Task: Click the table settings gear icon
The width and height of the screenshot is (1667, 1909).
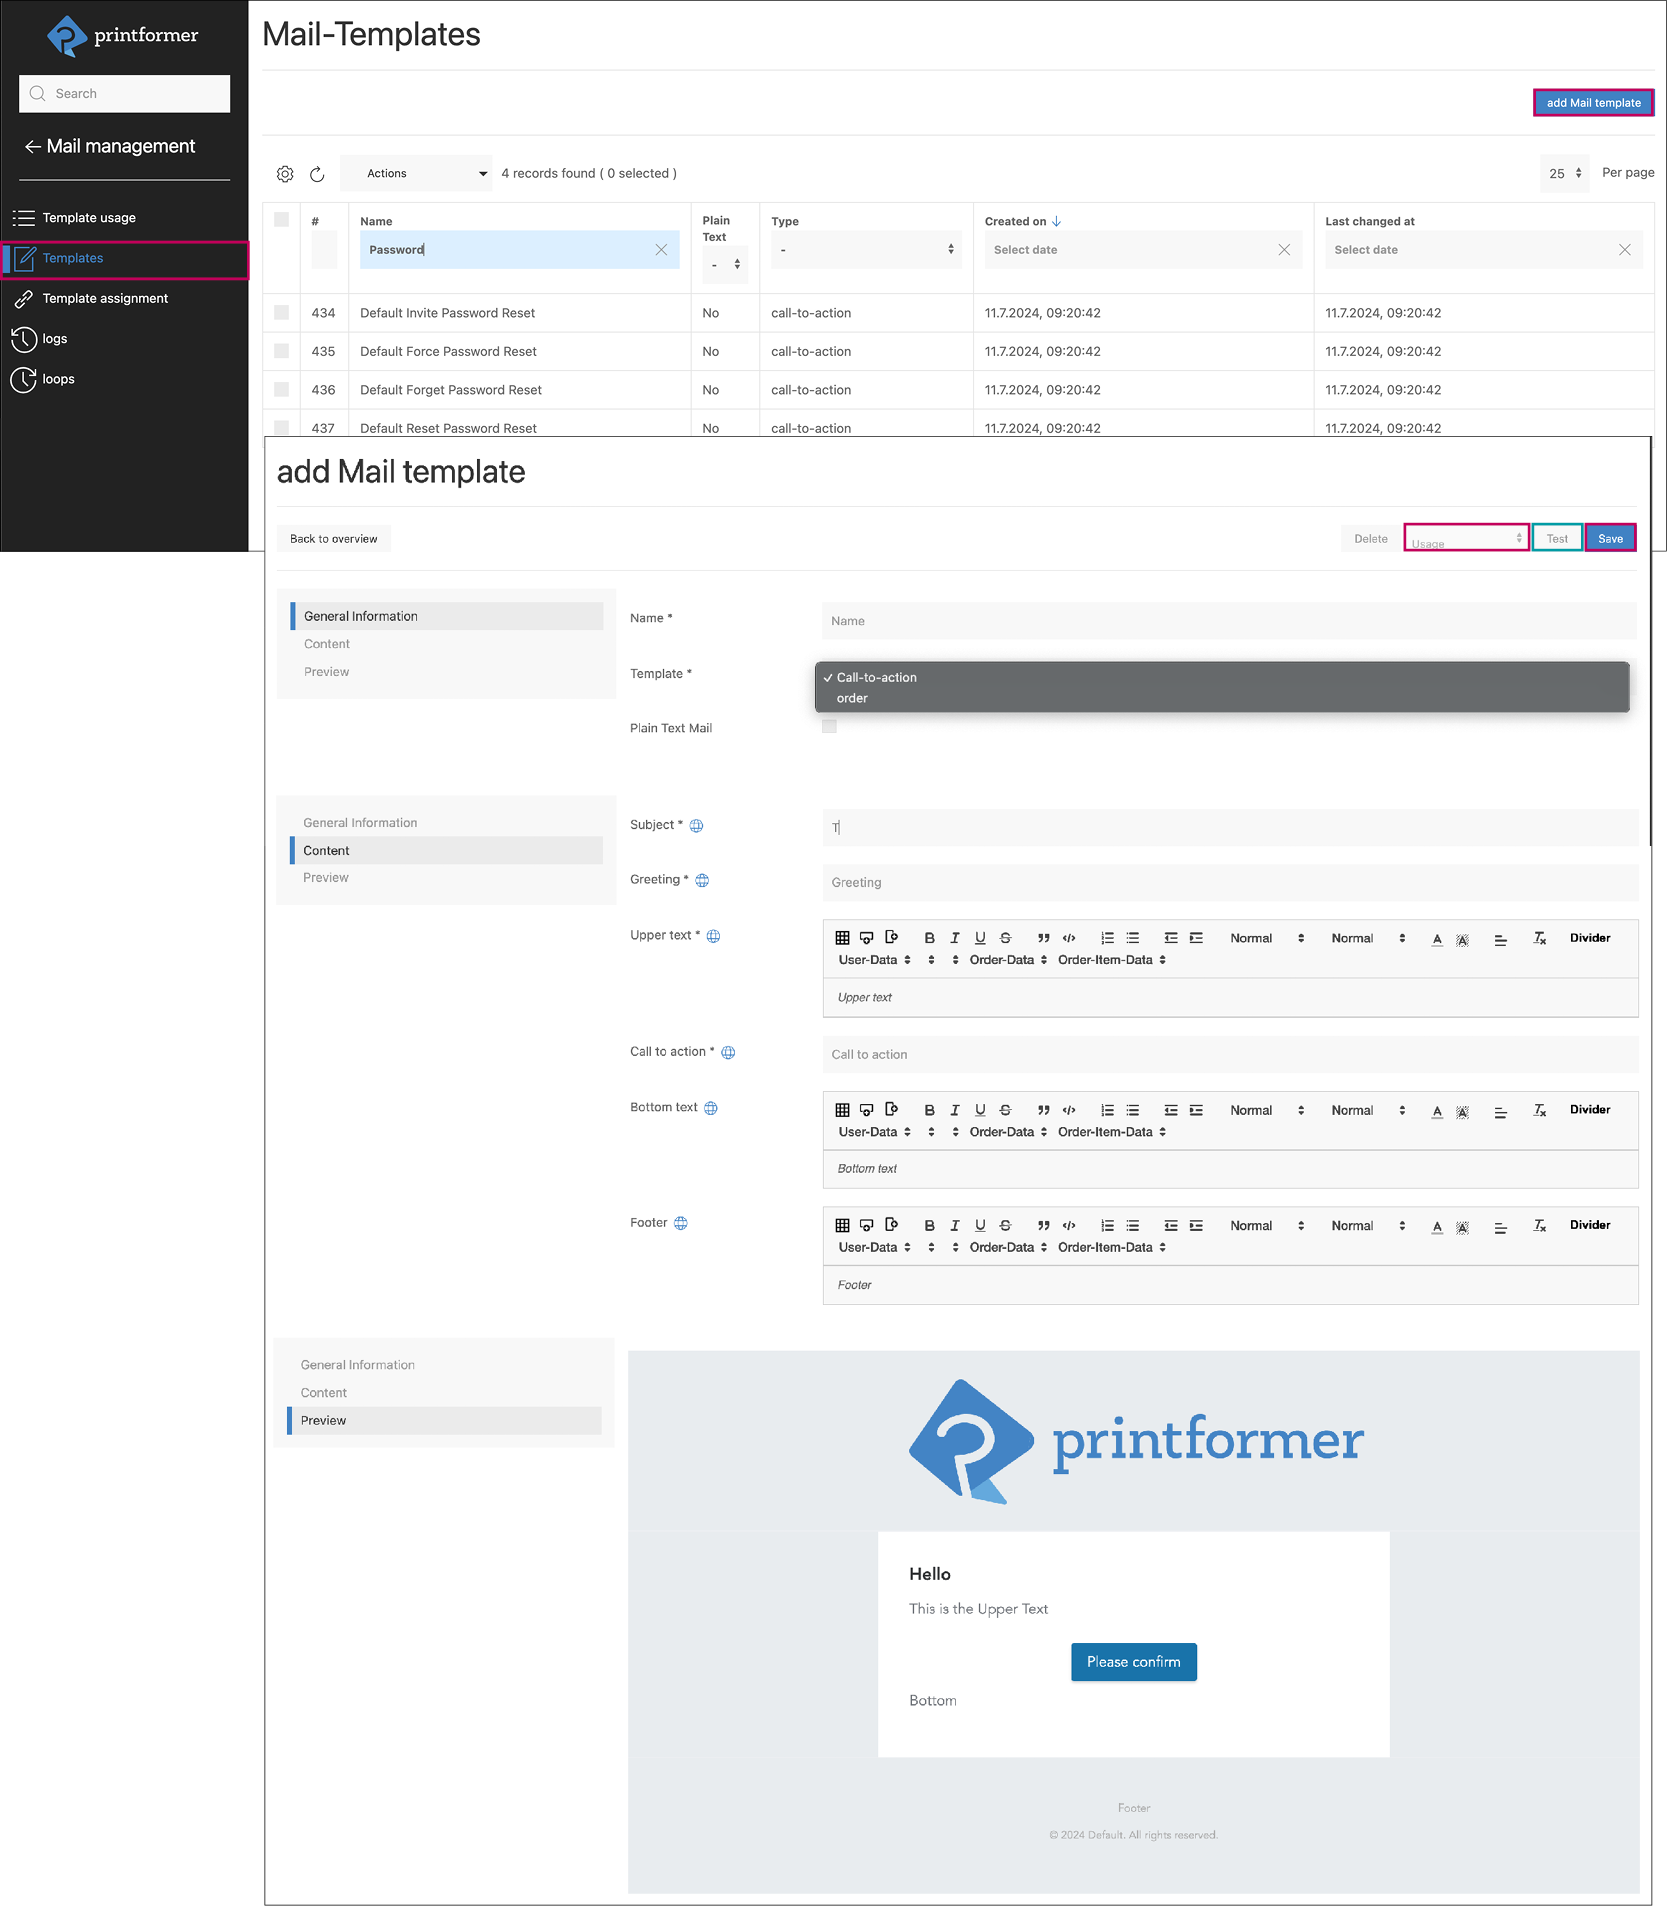Action: (x=285, y=174)
